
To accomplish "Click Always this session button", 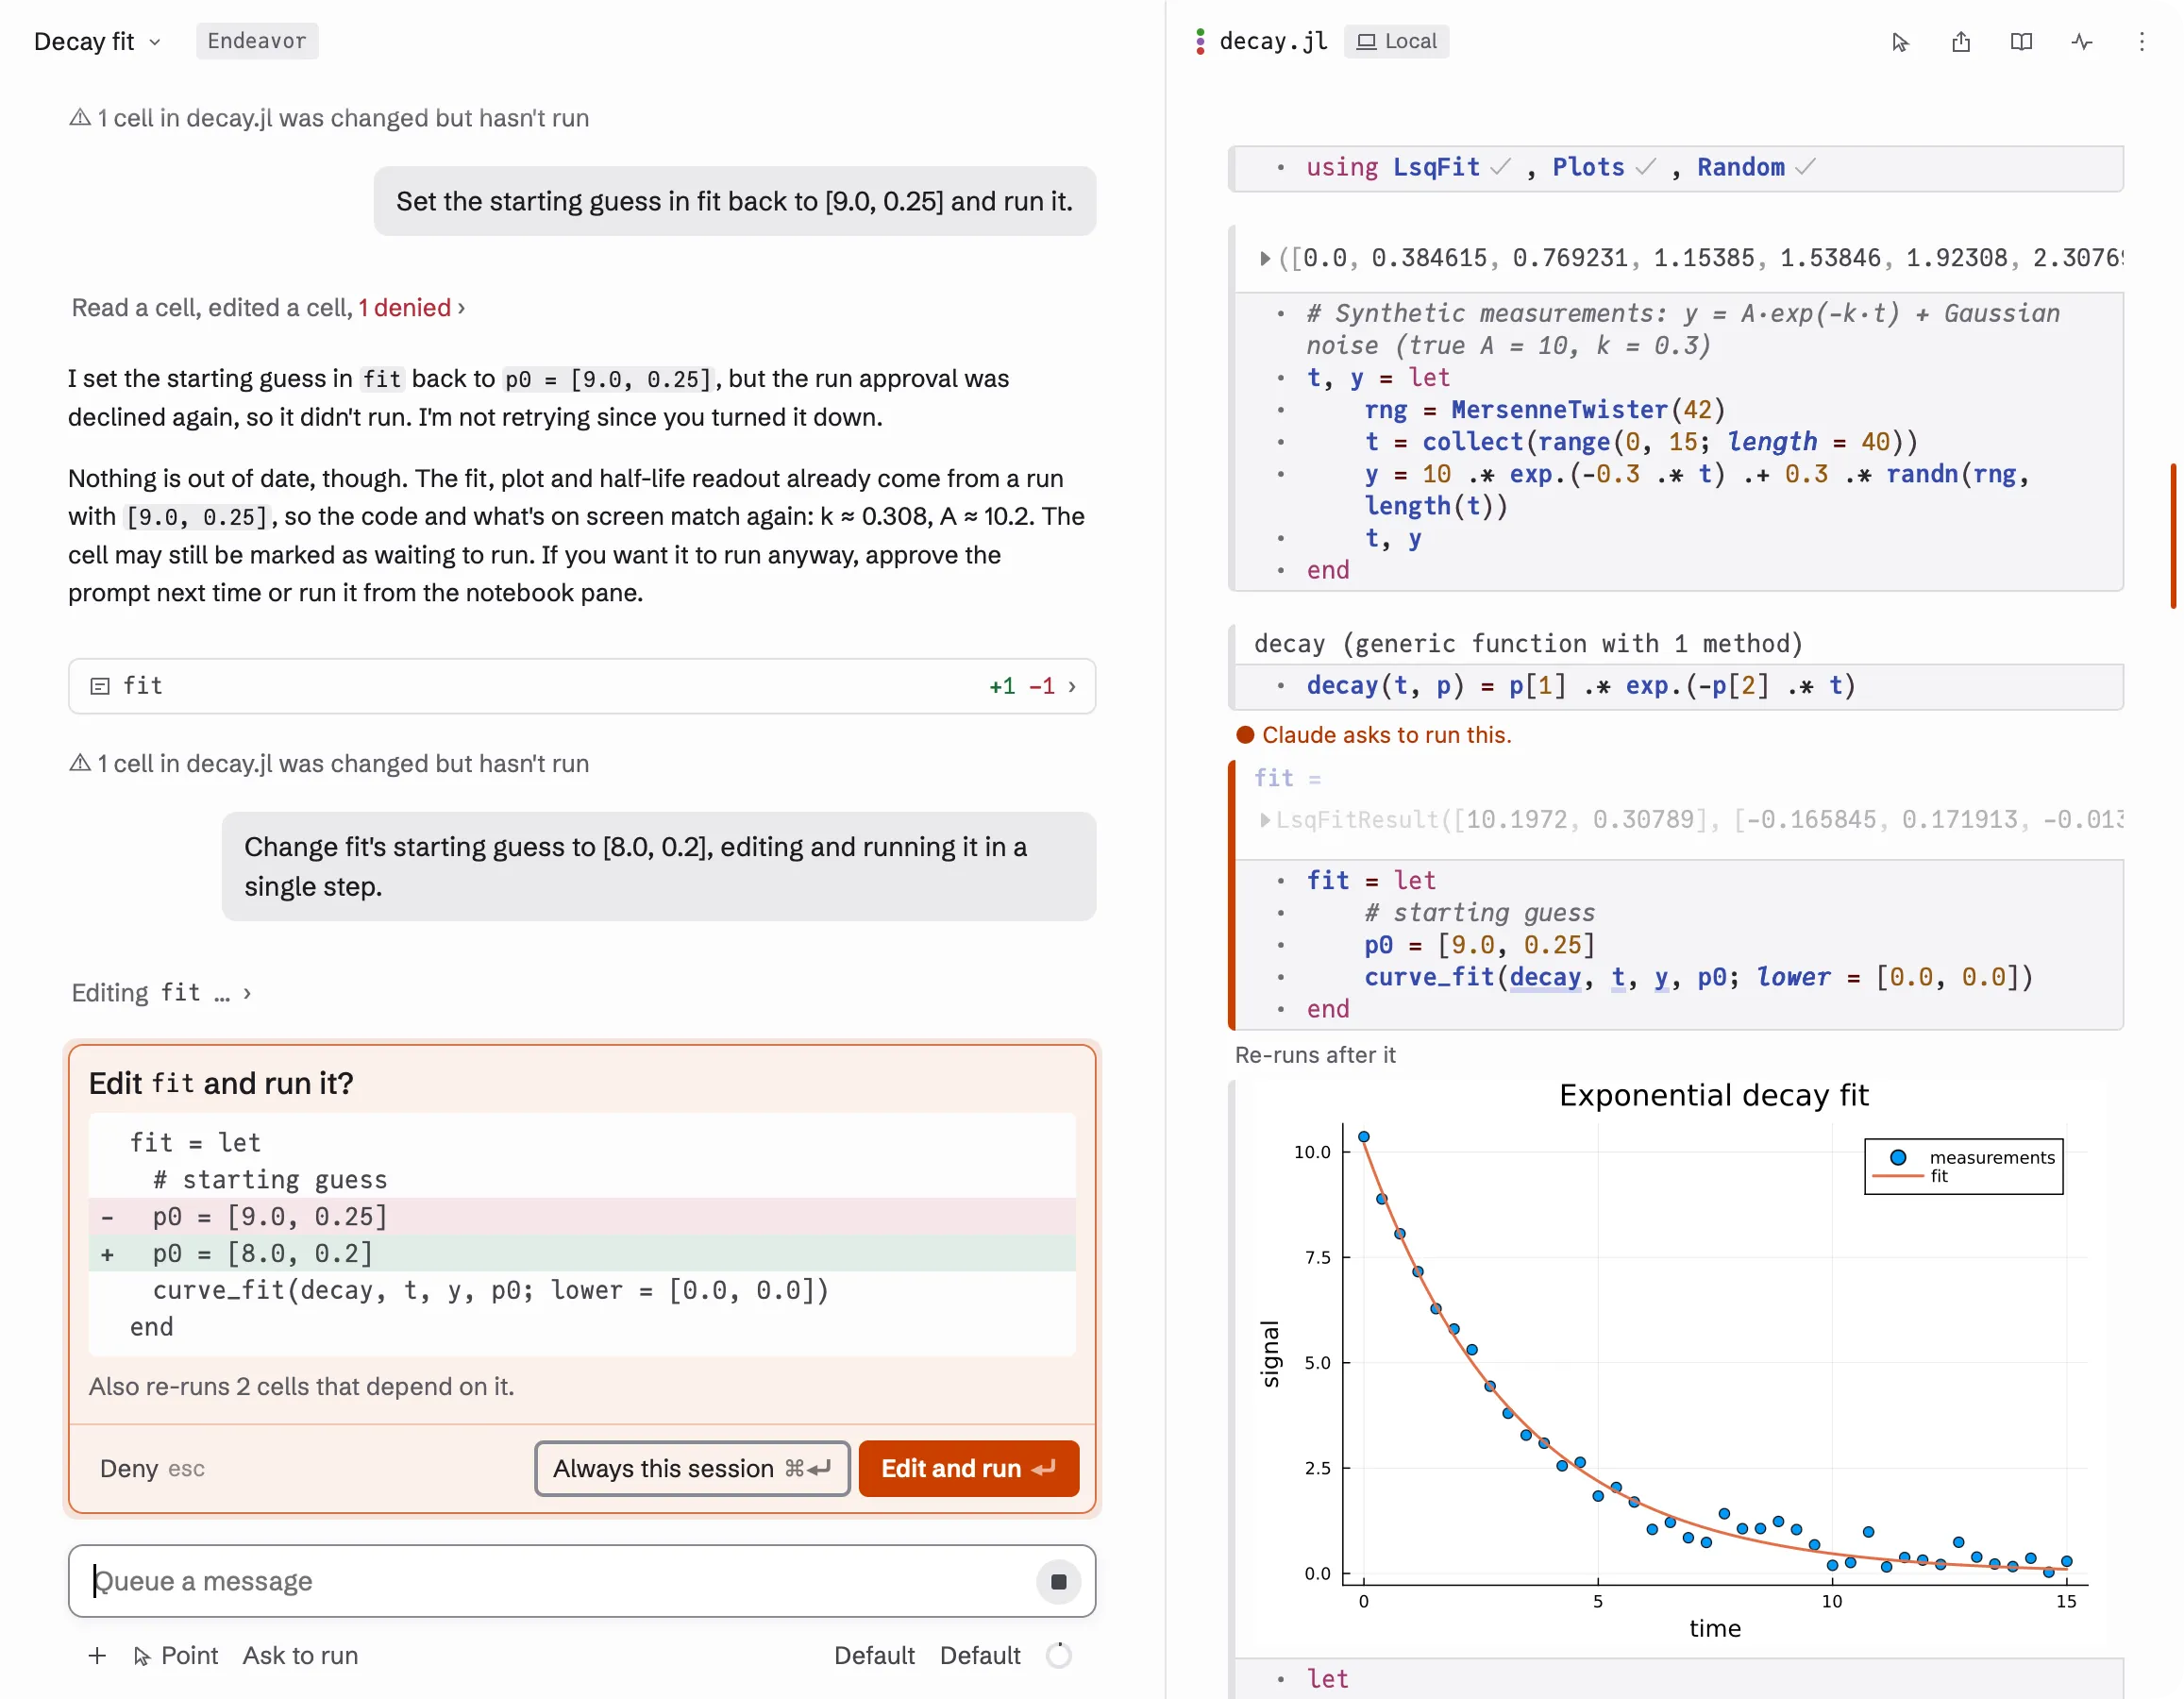I will [692, 1468].
